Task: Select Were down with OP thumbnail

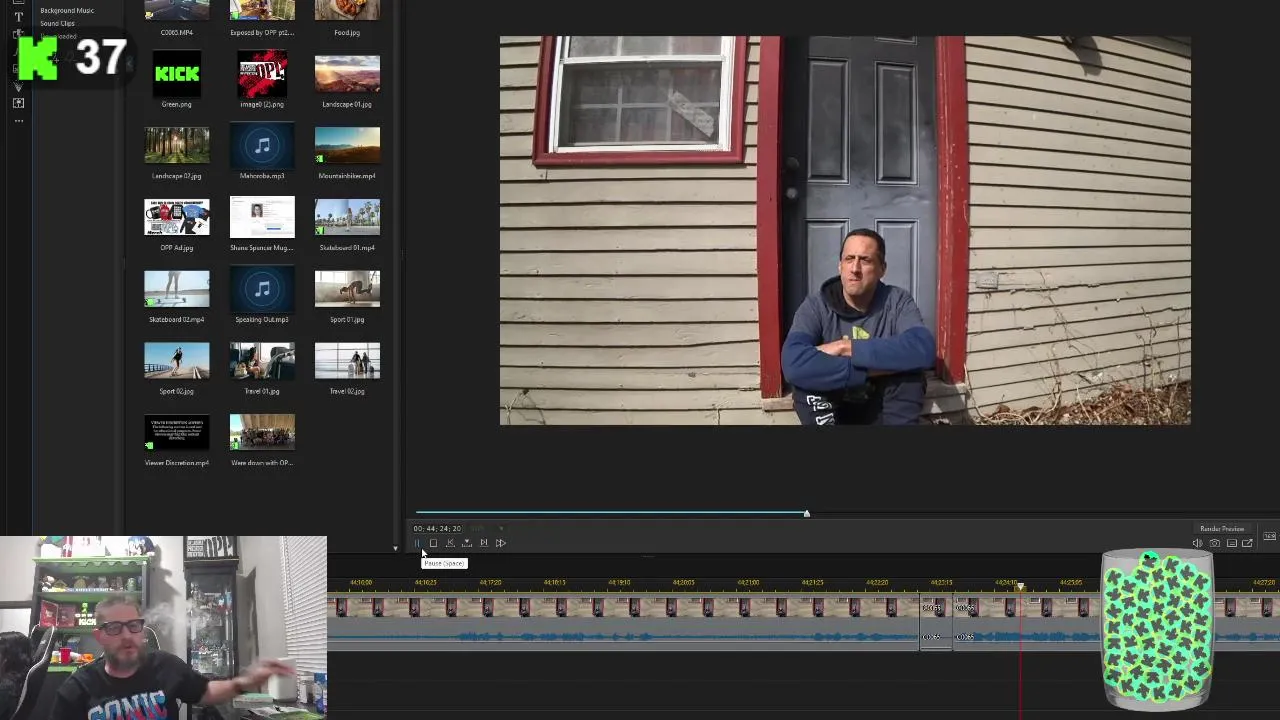Action: point(262,433)
